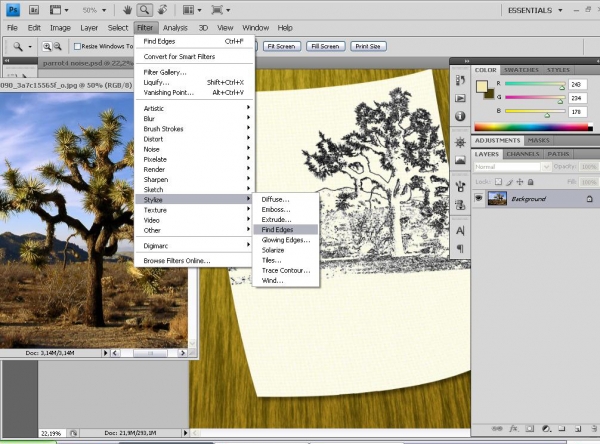The width and height of the screenshot is (600, 444).
Task: Add a layer mask icon
Action: pyautogui.click(x=530, y=429)
